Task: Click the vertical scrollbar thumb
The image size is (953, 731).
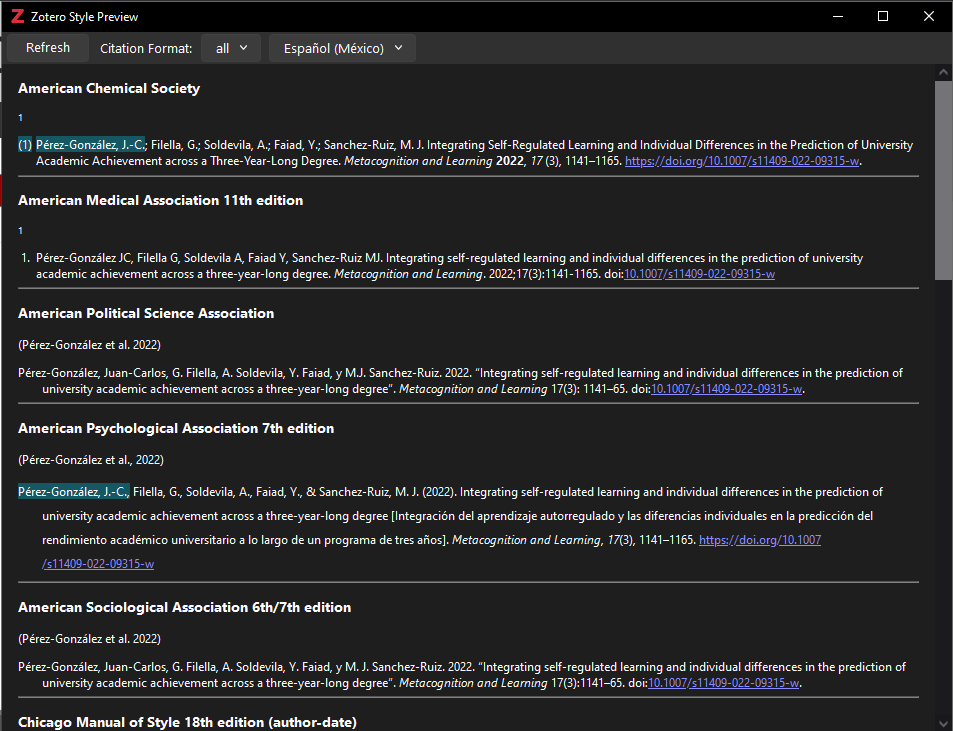Action: coord(943,180)
